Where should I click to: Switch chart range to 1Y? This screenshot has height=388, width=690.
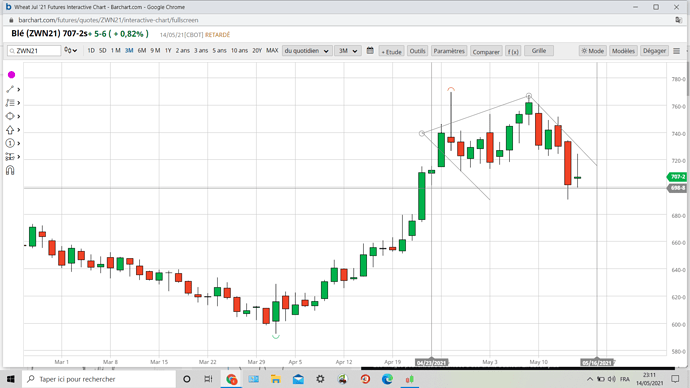tap(168, 51)
